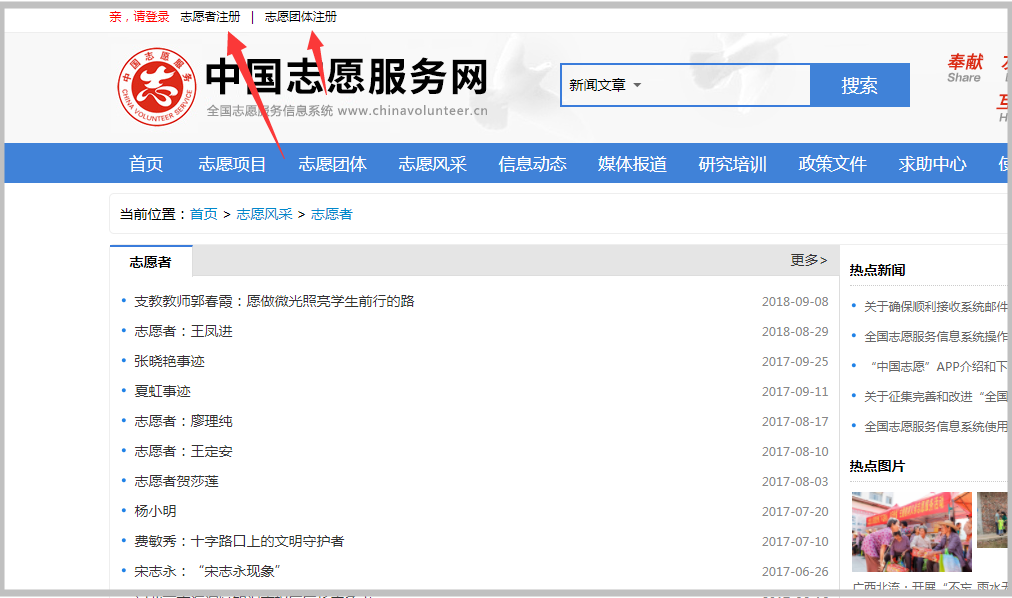Click the red 互 interaction icon
Viewport: 1012px width, 598px height.
click(x=1004, y=102)
